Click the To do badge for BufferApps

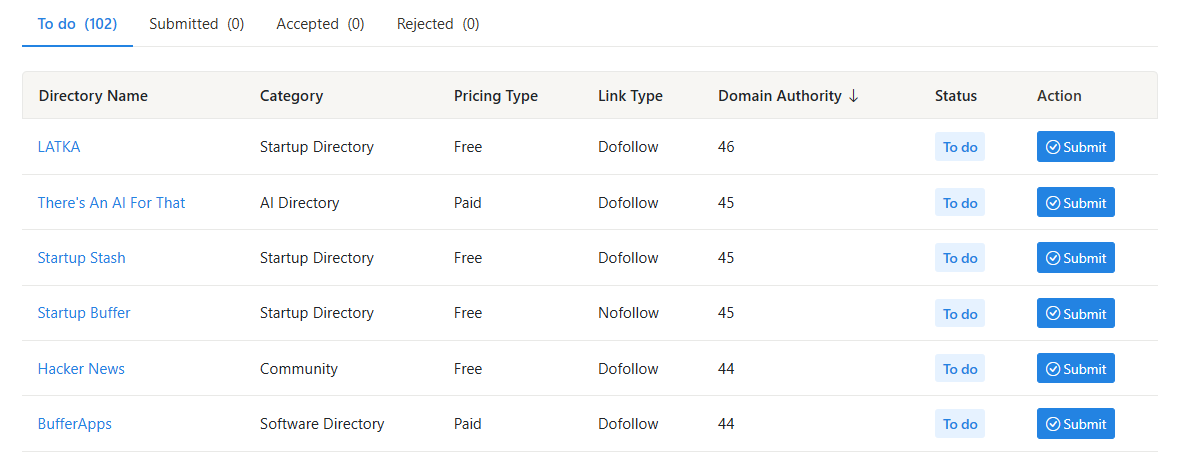(959, 424)
